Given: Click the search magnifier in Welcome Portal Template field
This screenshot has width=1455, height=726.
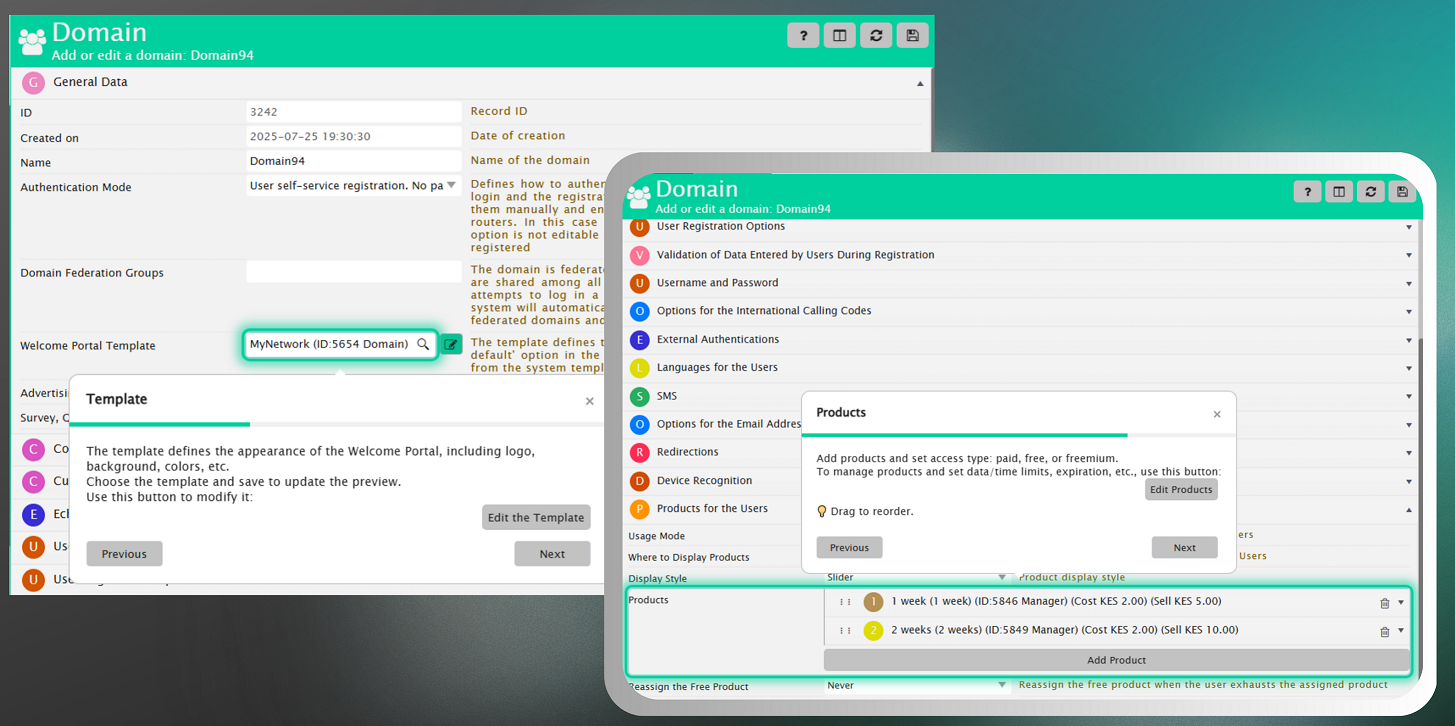Looking at the screenshot, I should [423, 344].
